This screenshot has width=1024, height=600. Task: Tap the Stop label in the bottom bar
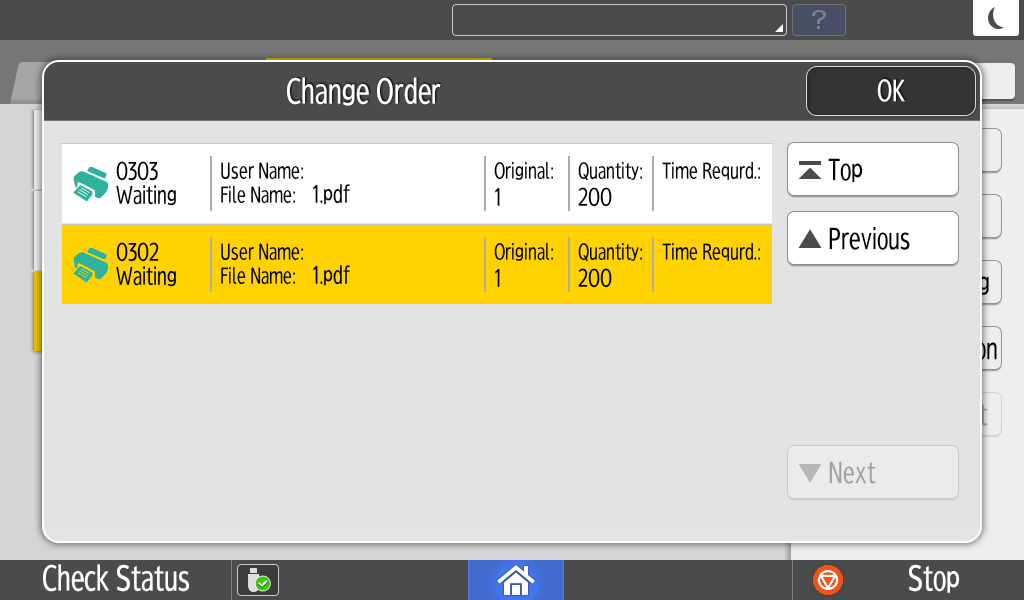coord(932,579)
